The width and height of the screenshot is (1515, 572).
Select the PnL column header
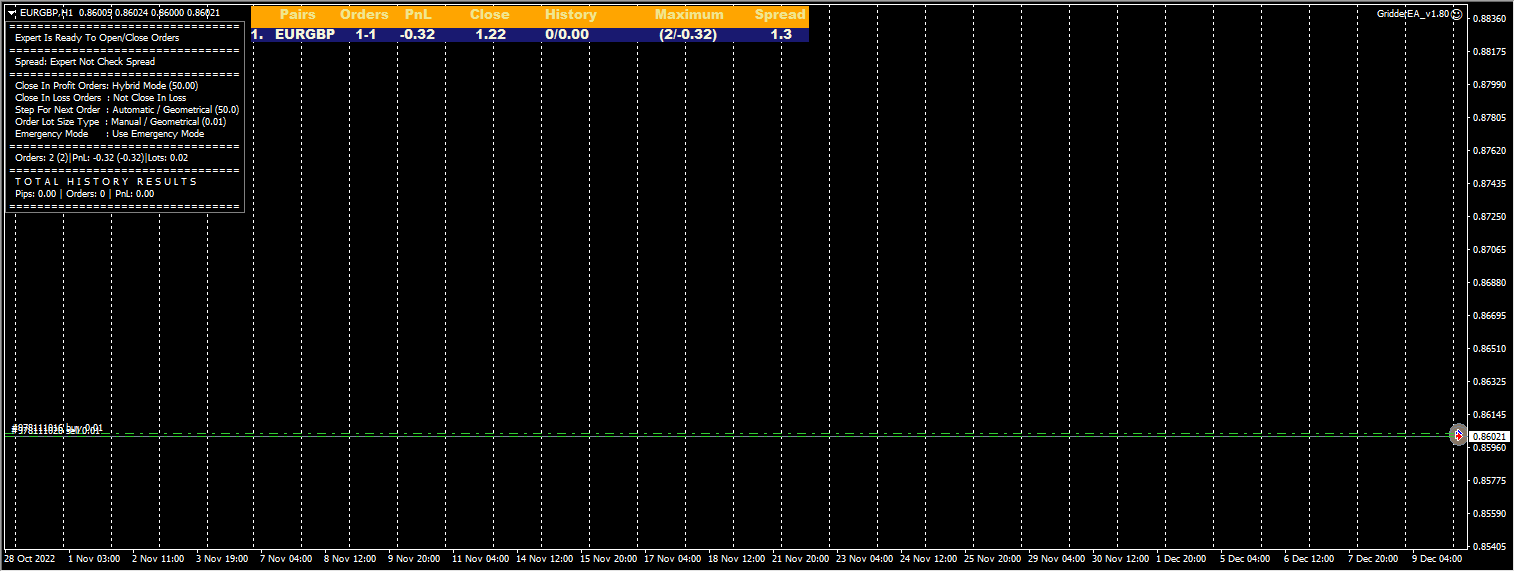(418, 15)
